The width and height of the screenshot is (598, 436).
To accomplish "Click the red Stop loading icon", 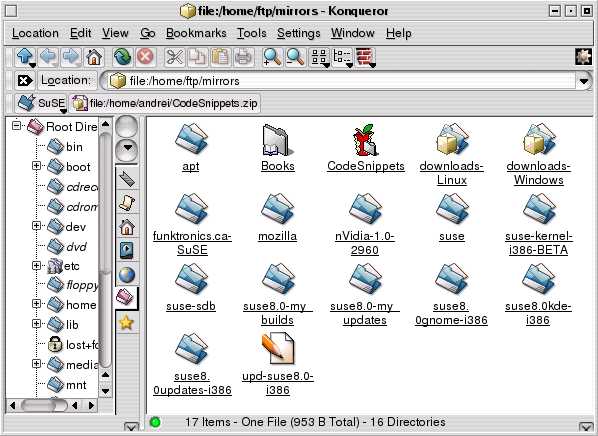I will click(145, 57).
